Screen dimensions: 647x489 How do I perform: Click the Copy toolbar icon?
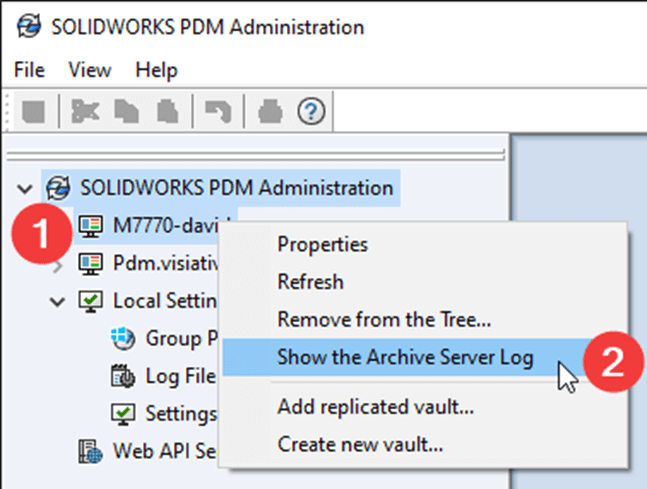click(126, 111)
